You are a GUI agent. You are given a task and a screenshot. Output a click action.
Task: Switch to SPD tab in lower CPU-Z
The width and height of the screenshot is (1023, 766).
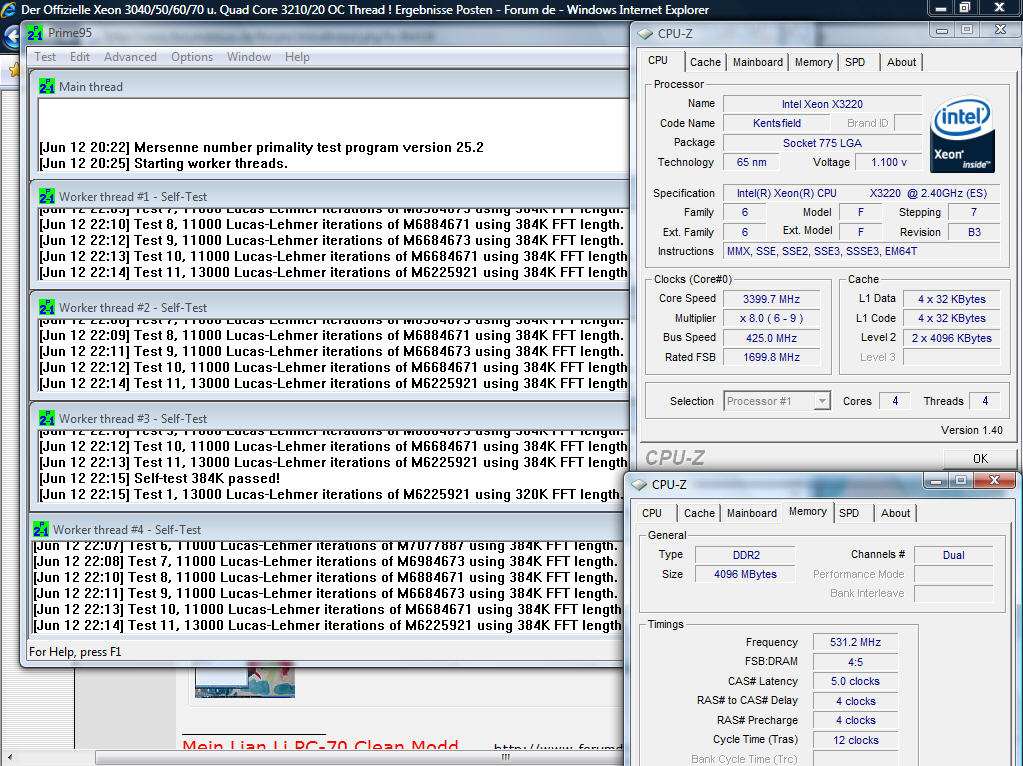pos(849,513)
